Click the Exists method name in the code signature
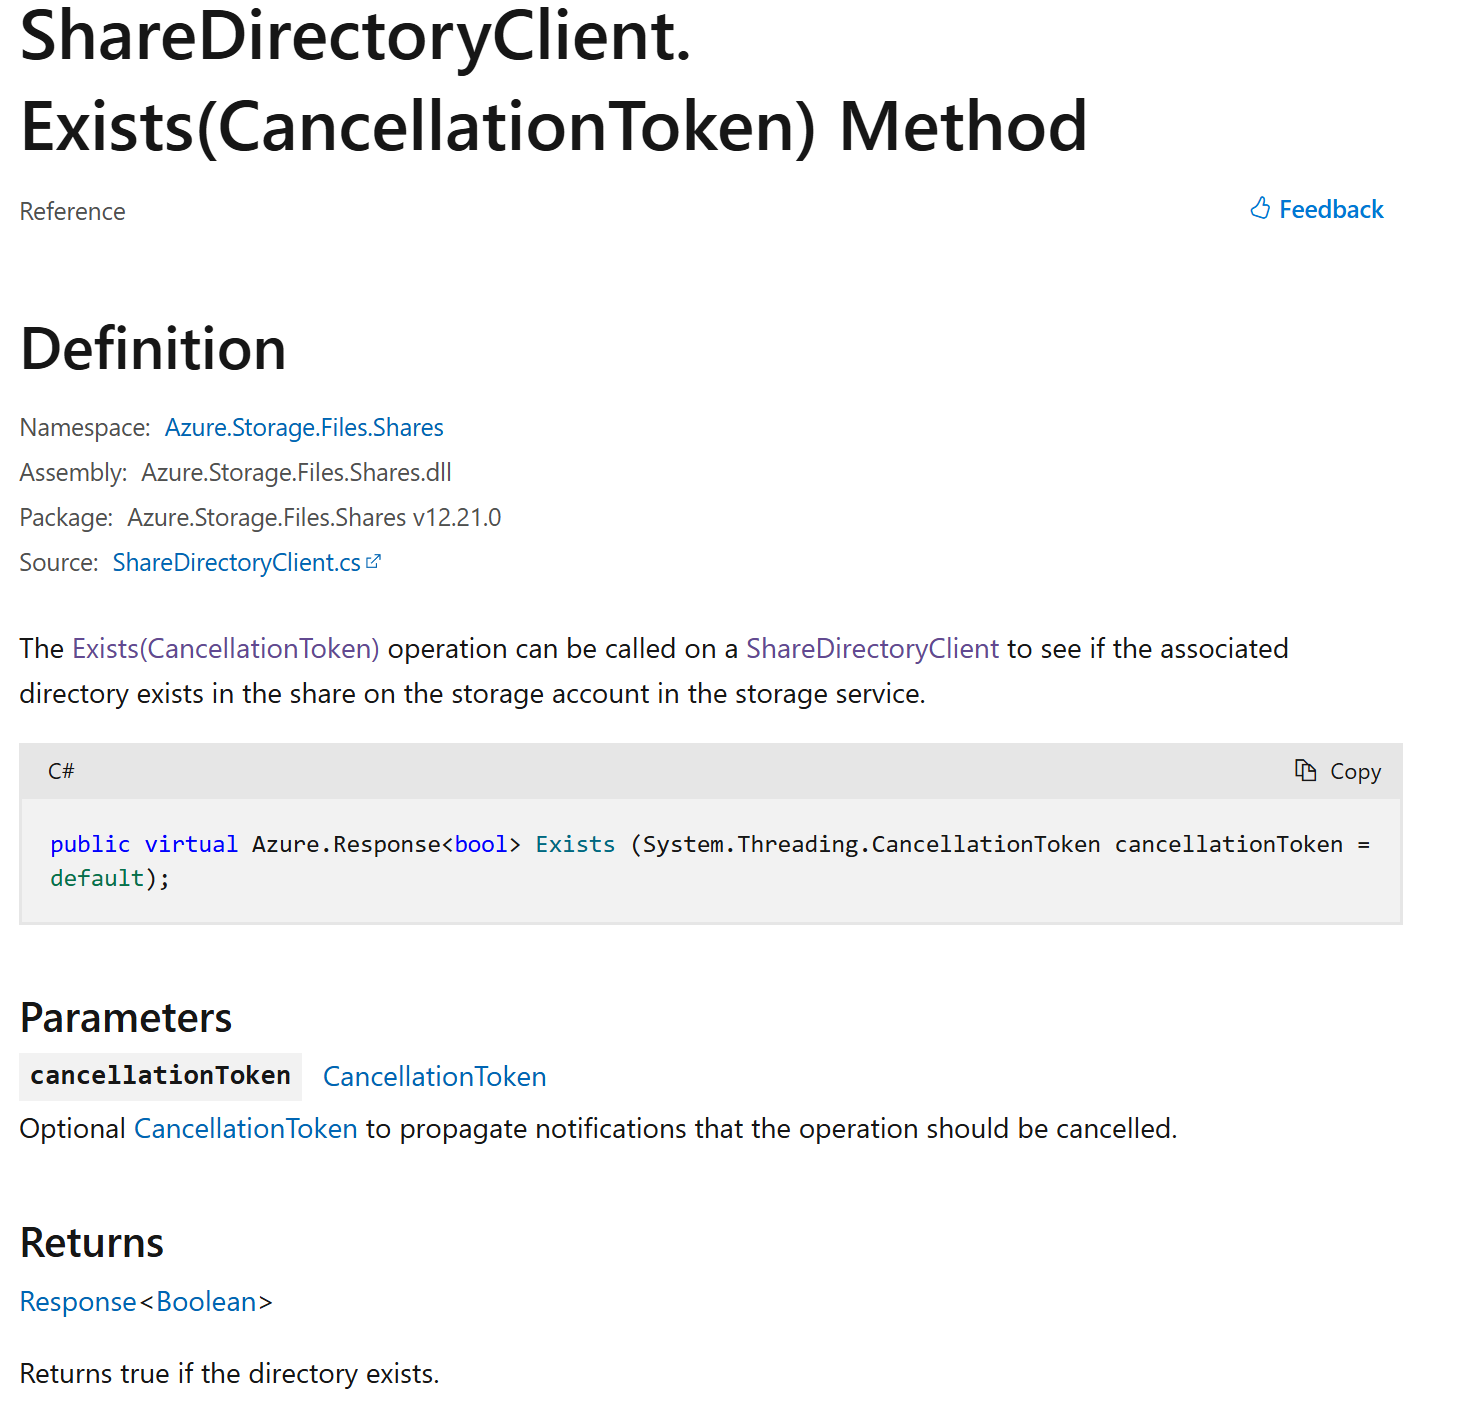Image resolution: width=1471 pixels, height=1401 pixels. (x=575, y=845)
